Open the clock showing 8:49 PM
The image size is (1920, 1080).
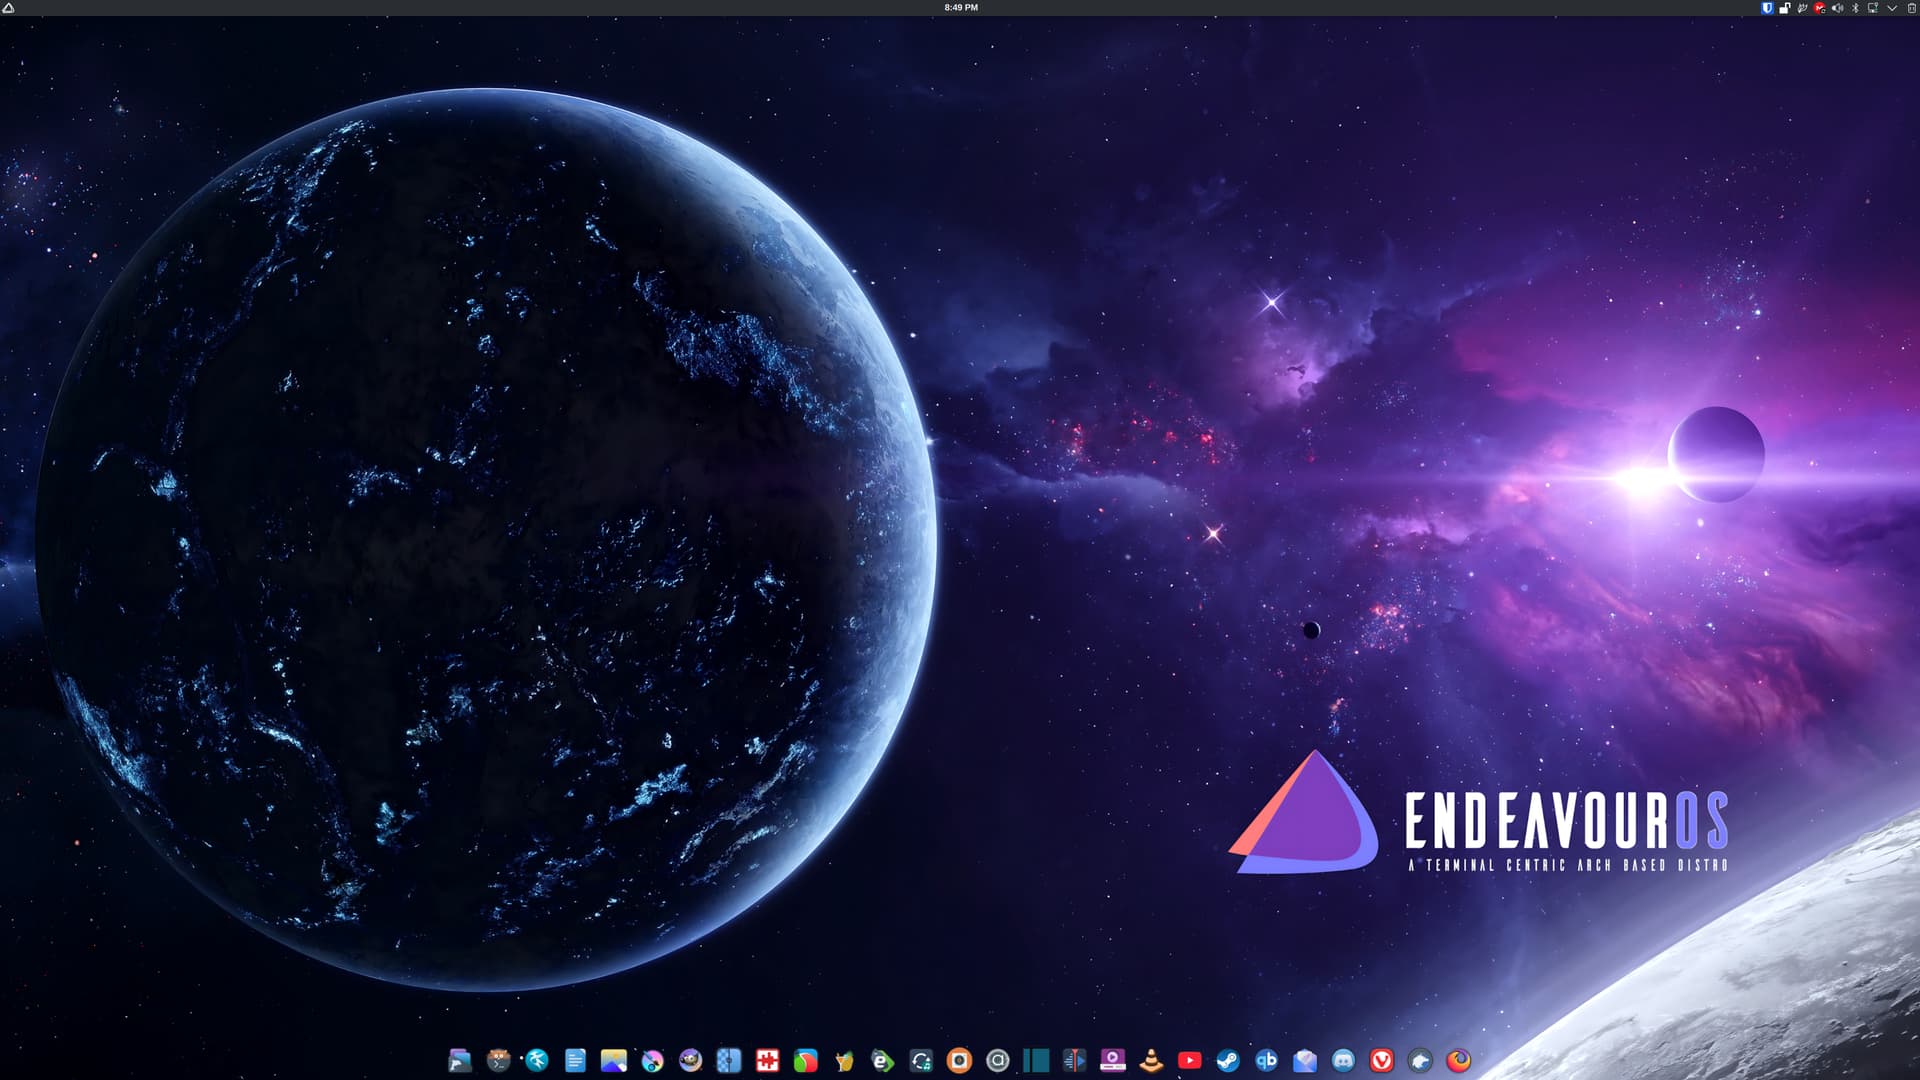pos(961,7)
